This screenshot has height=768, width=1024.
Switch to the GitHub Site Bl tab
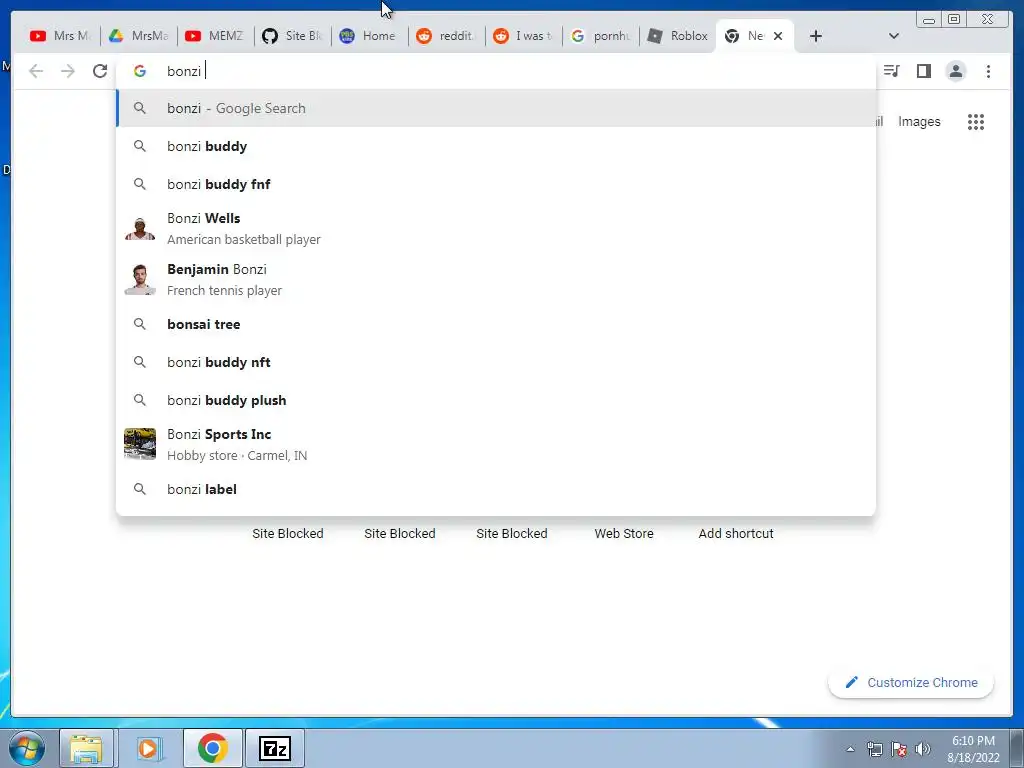click(292, 36)
